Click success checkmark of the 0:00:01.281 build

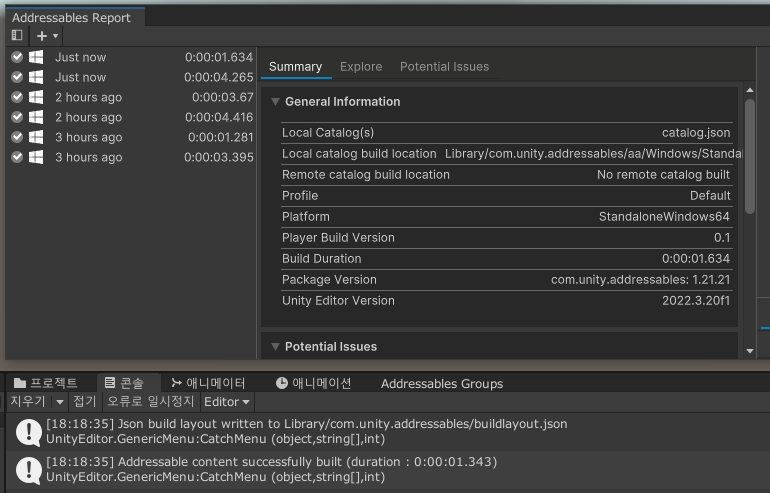click(x=17, y=137)
